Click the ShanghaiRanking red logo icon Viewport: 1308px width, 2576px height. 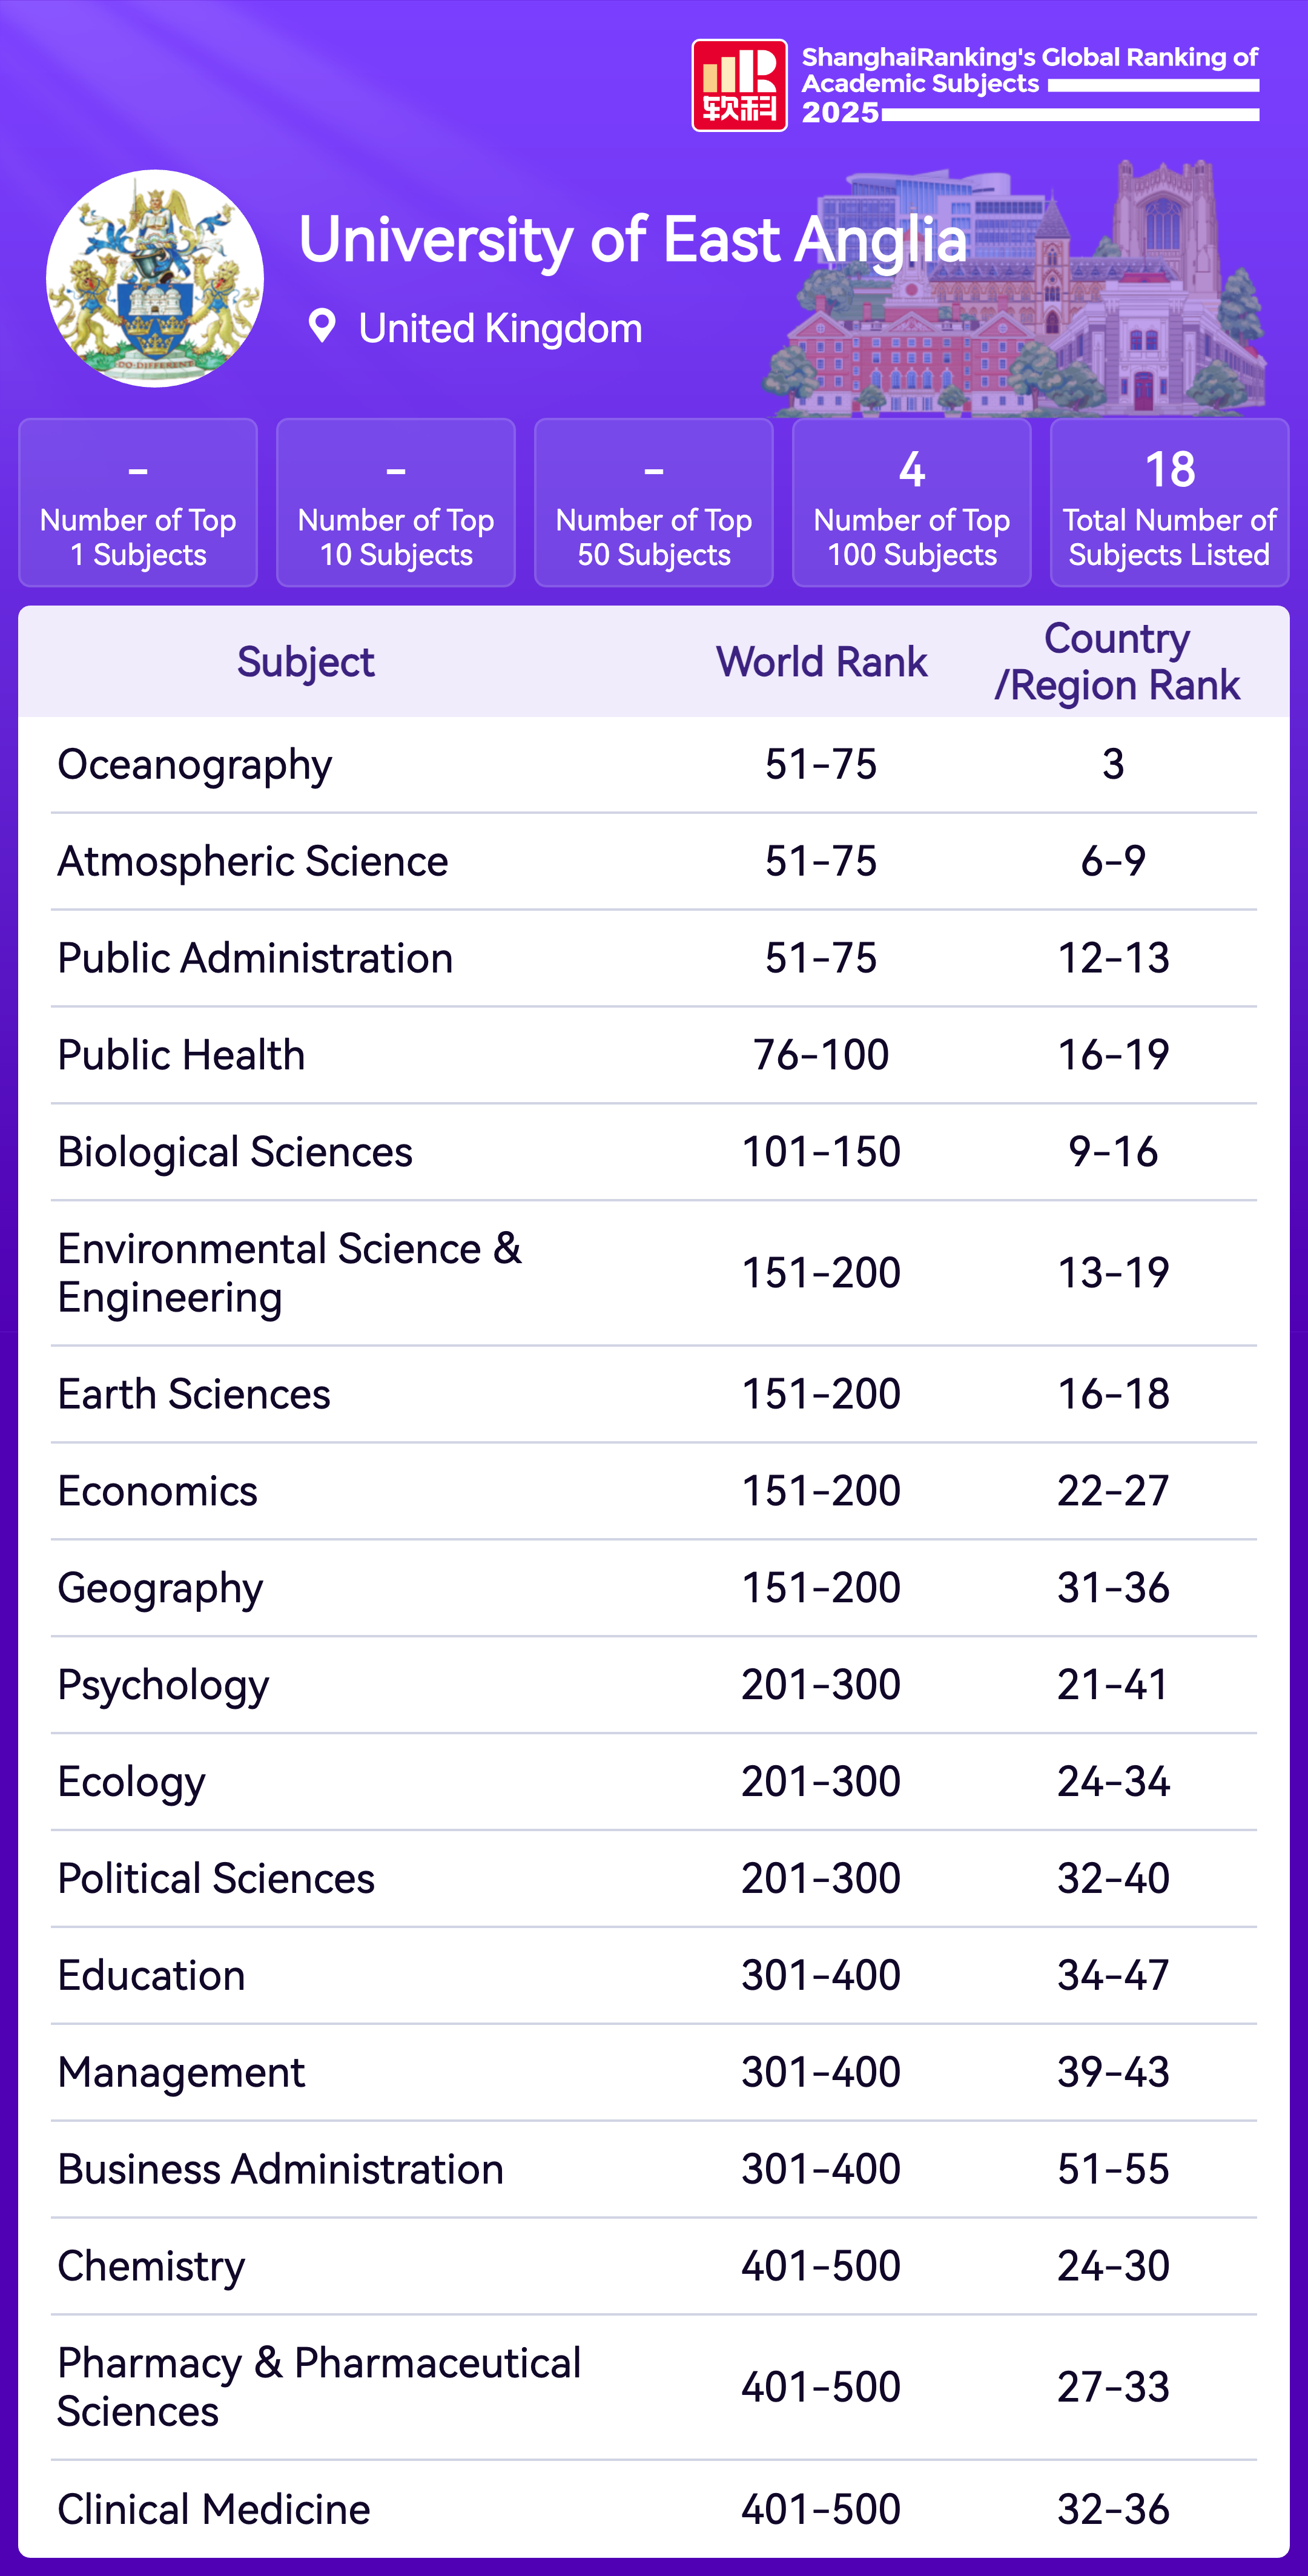[739, 86]
